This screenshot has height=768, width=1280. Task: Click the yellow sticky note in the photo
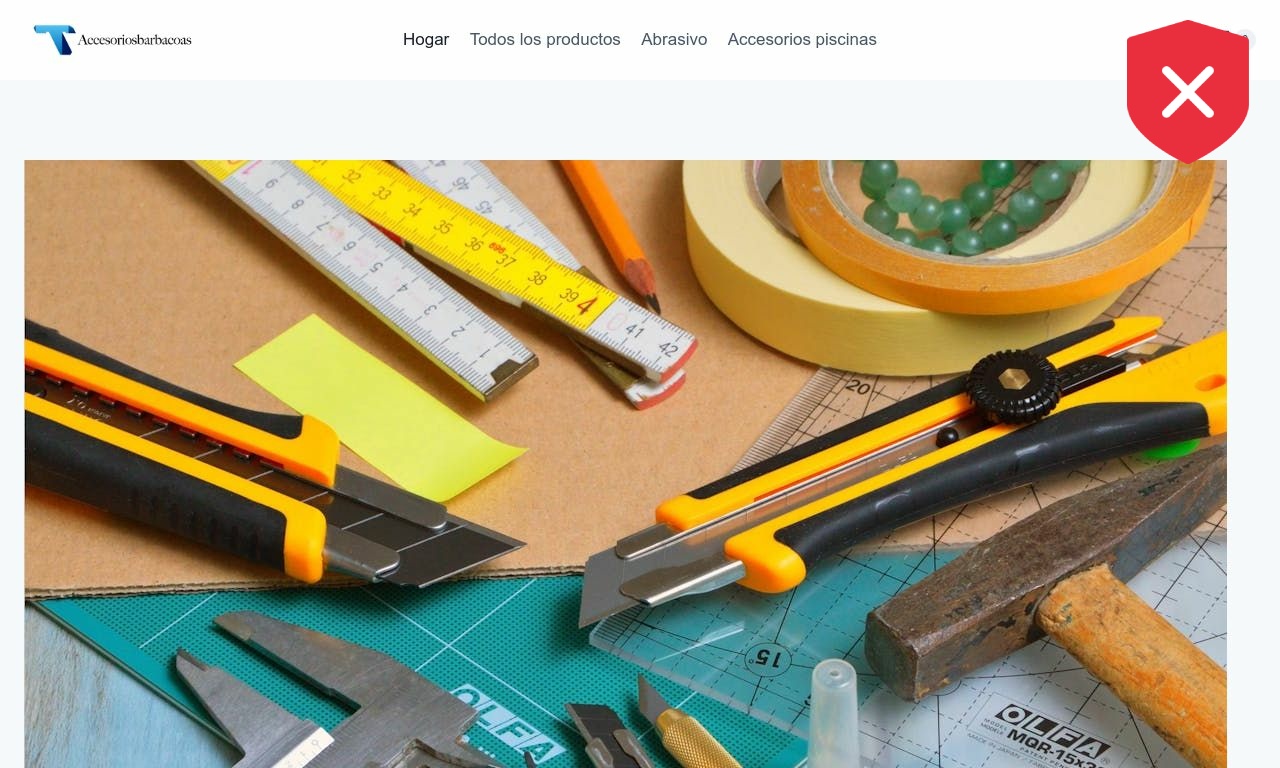(x=380, y=408)
